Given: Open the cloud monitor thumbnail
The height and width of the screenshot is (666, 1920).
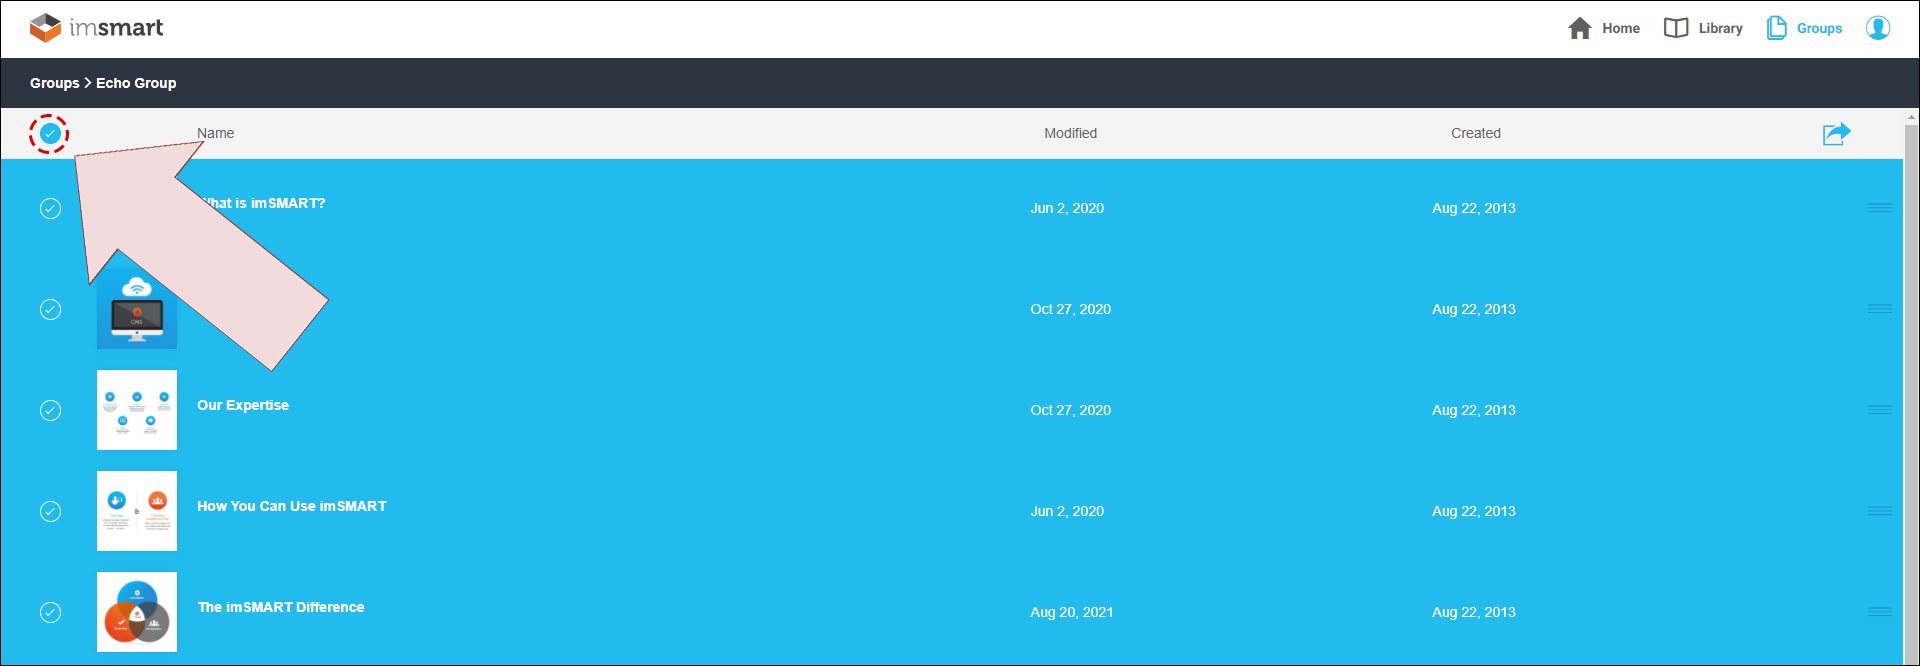Looking at the screenshot, I should [x=137, y=309].
